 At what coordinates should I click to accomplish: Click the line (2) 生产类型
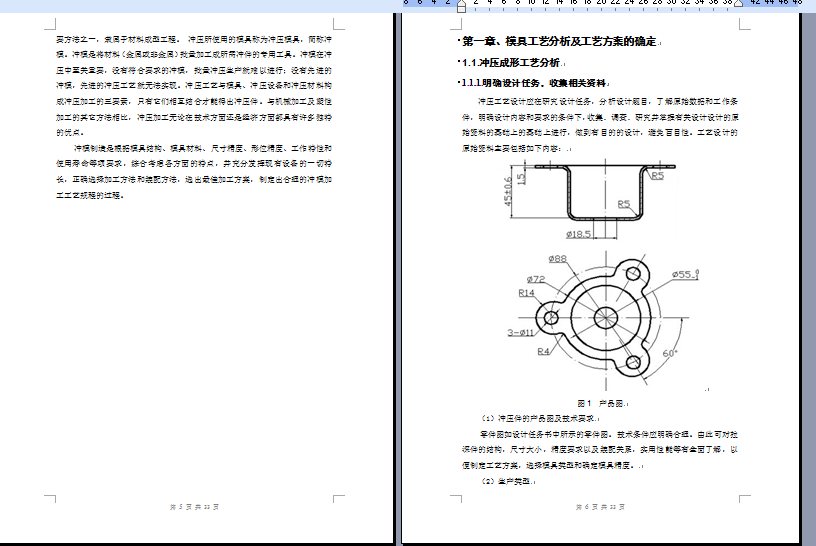[507, 481]
